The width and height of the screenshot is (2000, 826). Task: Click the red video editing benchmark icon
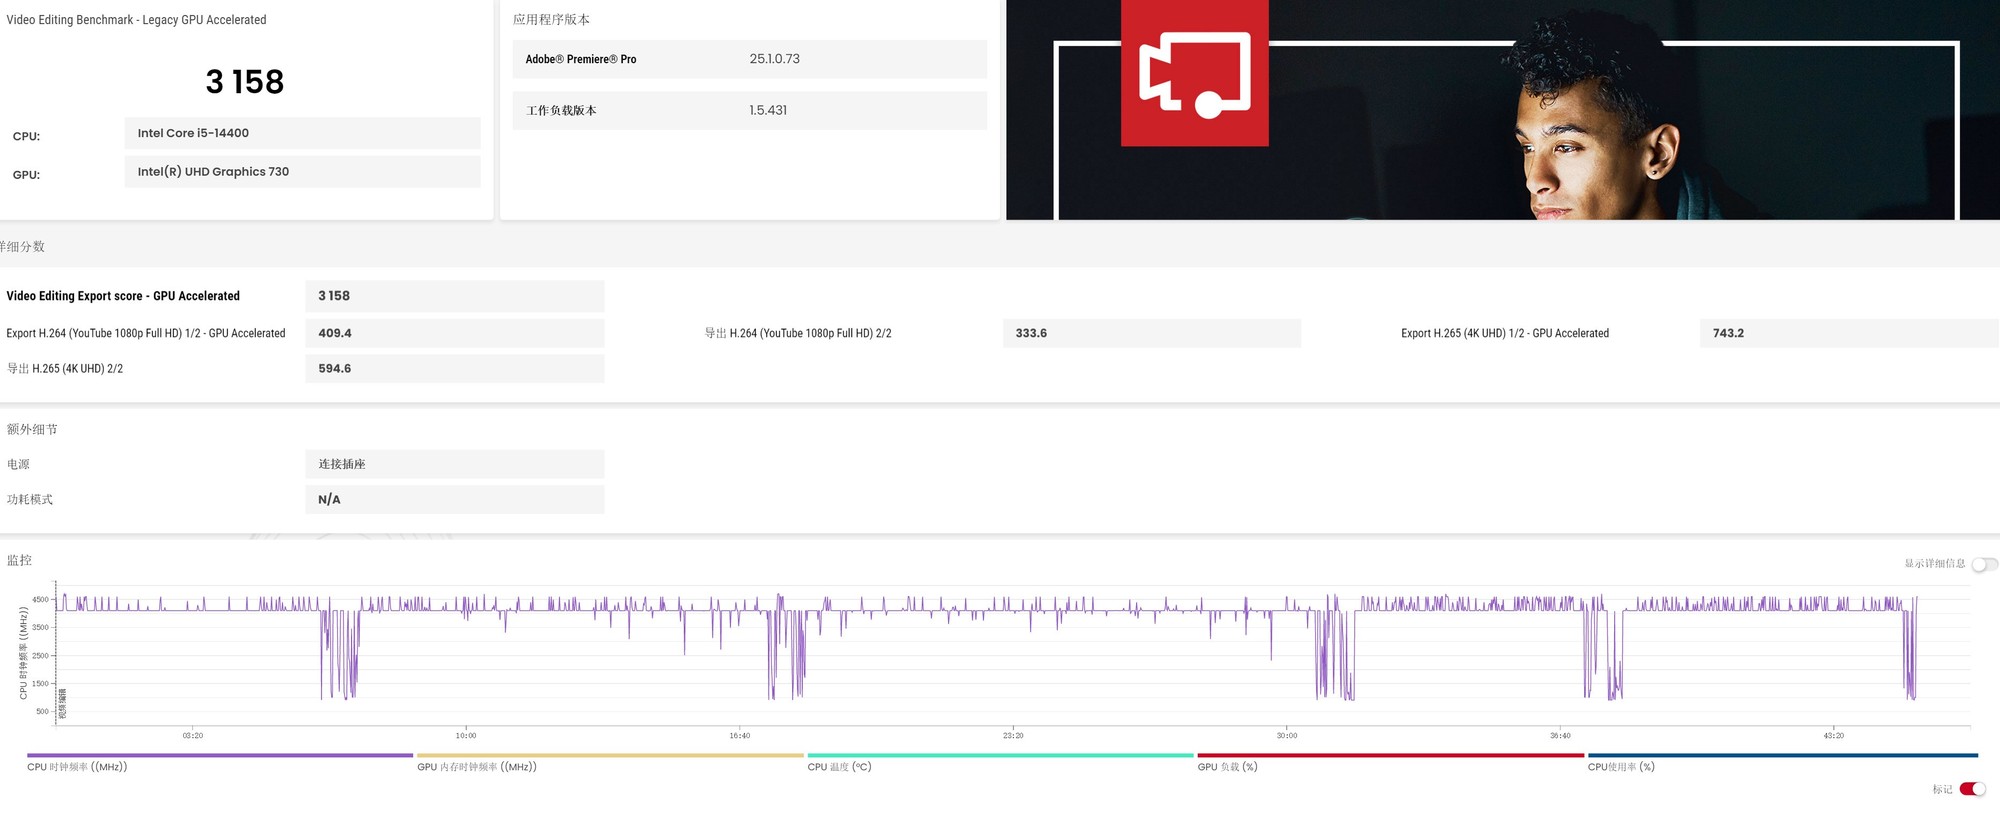(x=1194, y=73)
